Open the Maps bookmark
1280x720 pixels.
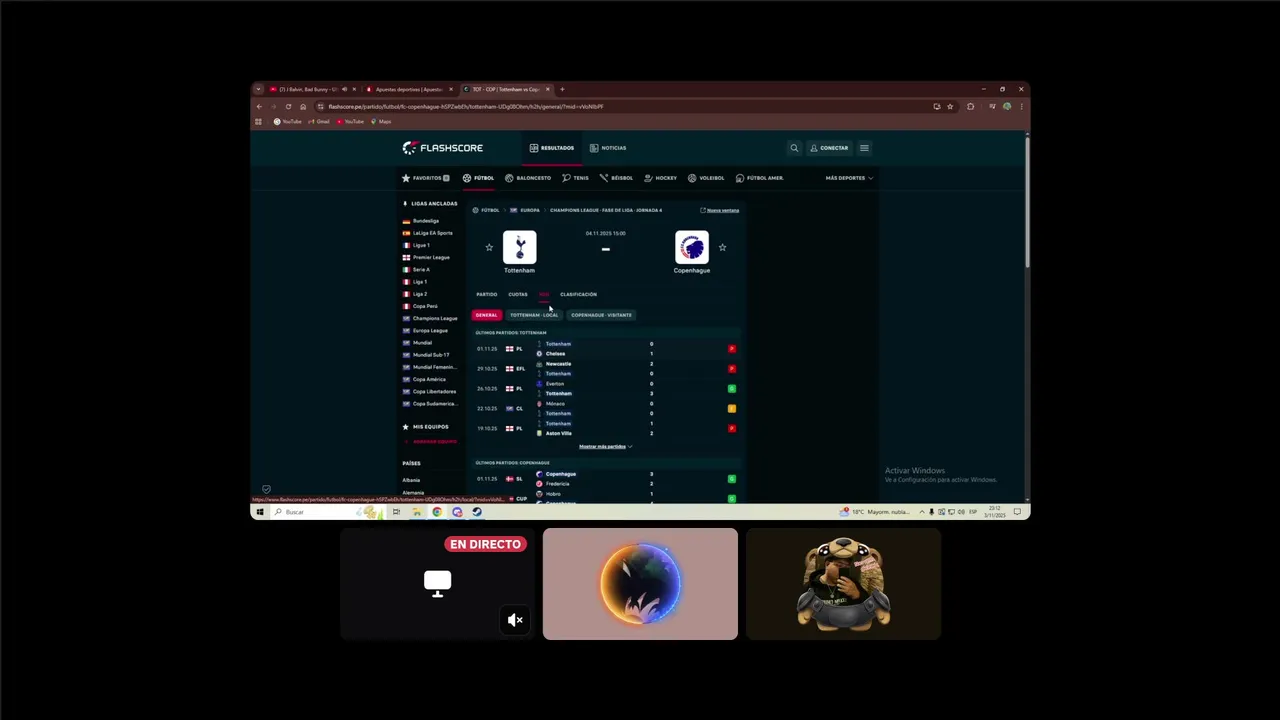381,121
